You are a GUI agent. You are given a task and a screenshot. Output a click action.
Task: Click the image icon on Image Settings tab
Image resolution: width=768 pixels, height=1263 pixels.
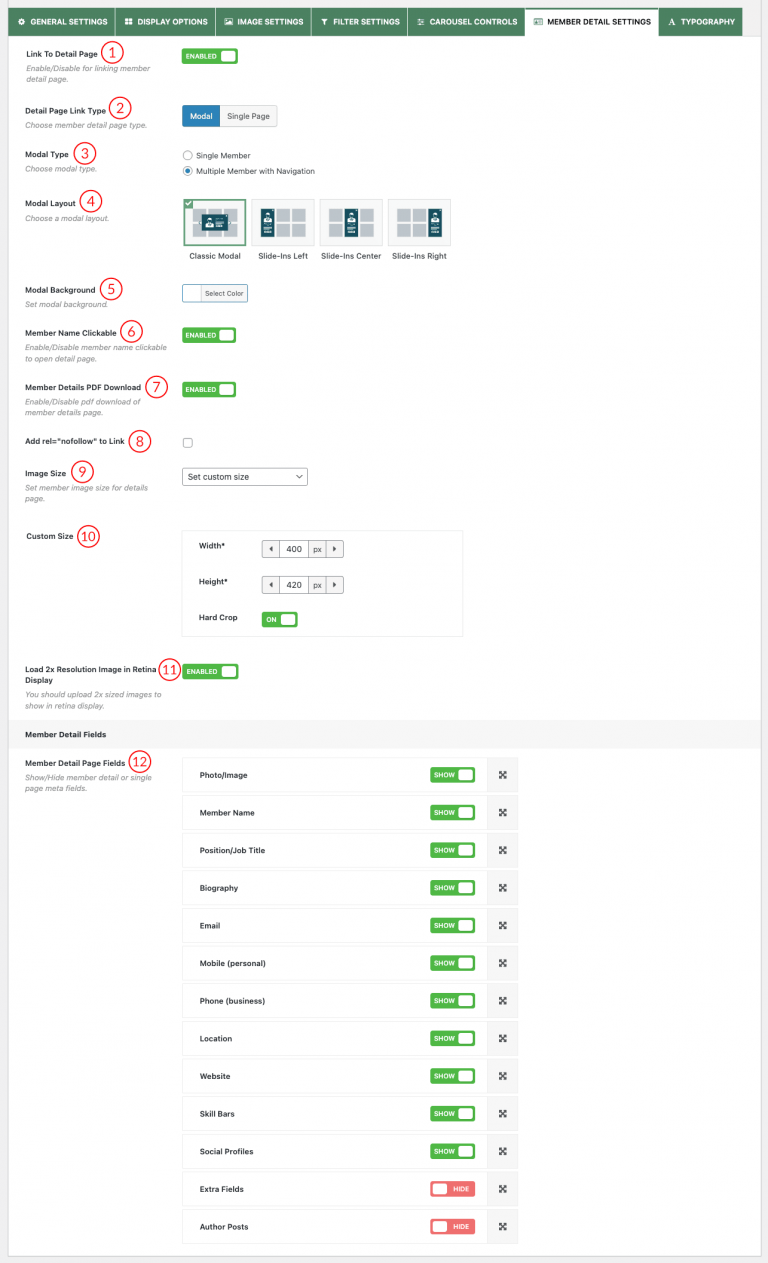(227, 21)
